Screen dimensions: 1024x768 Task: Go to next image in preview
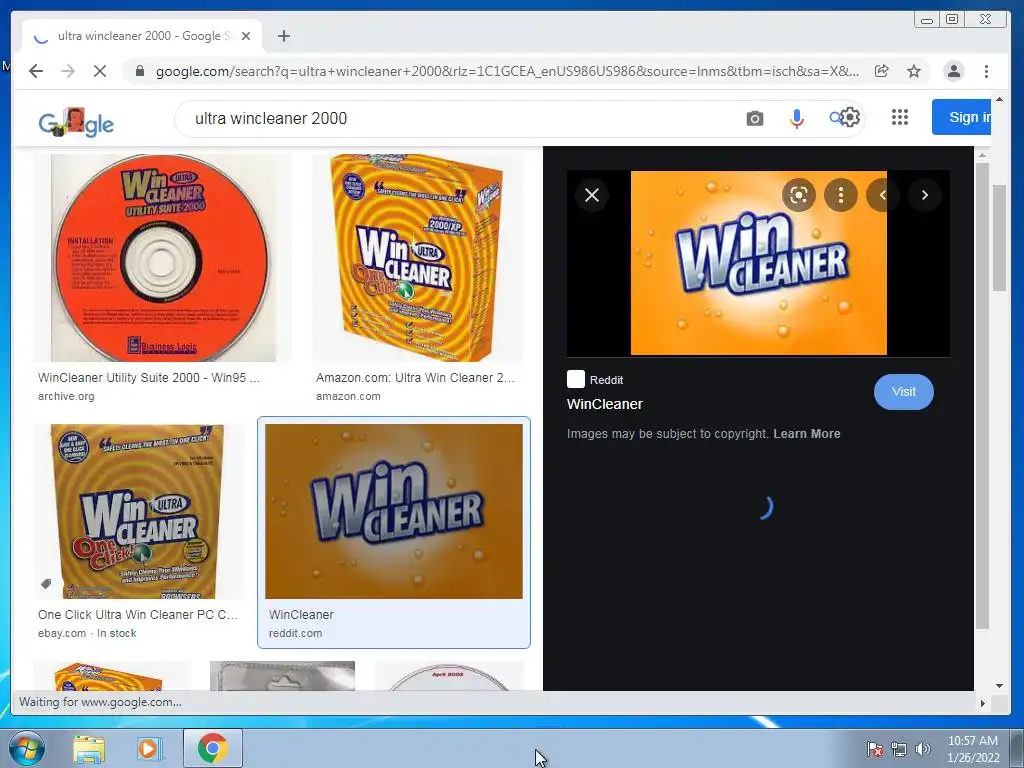(x=925, y=195)
